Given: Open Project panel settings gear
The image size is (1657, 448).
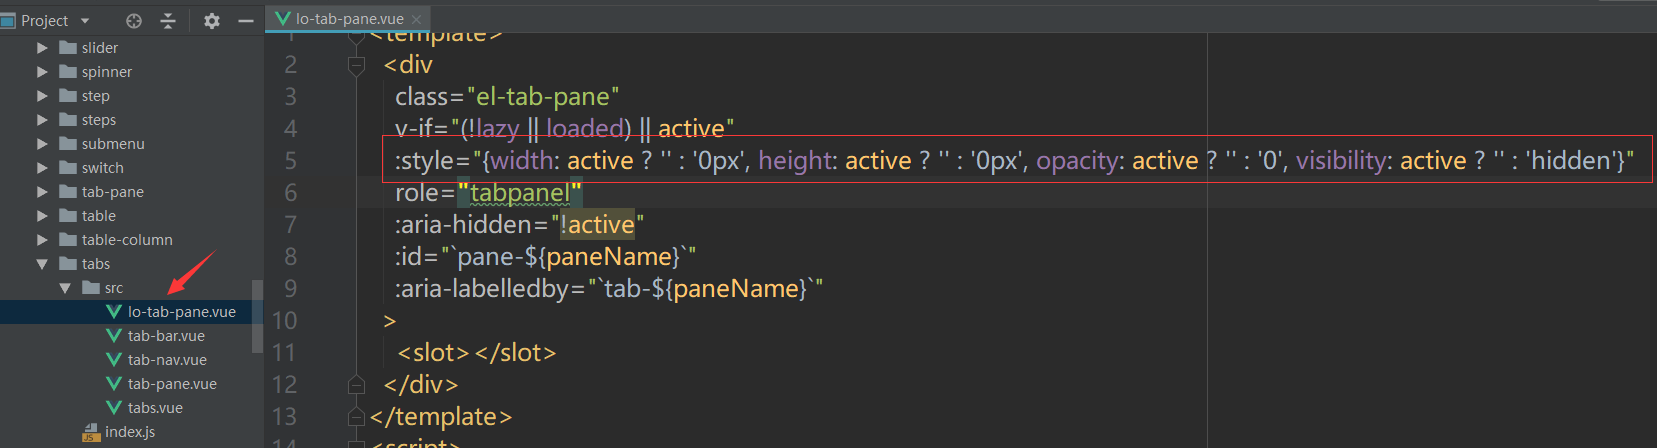Looking at the screenshot, I should click(211, 20).
